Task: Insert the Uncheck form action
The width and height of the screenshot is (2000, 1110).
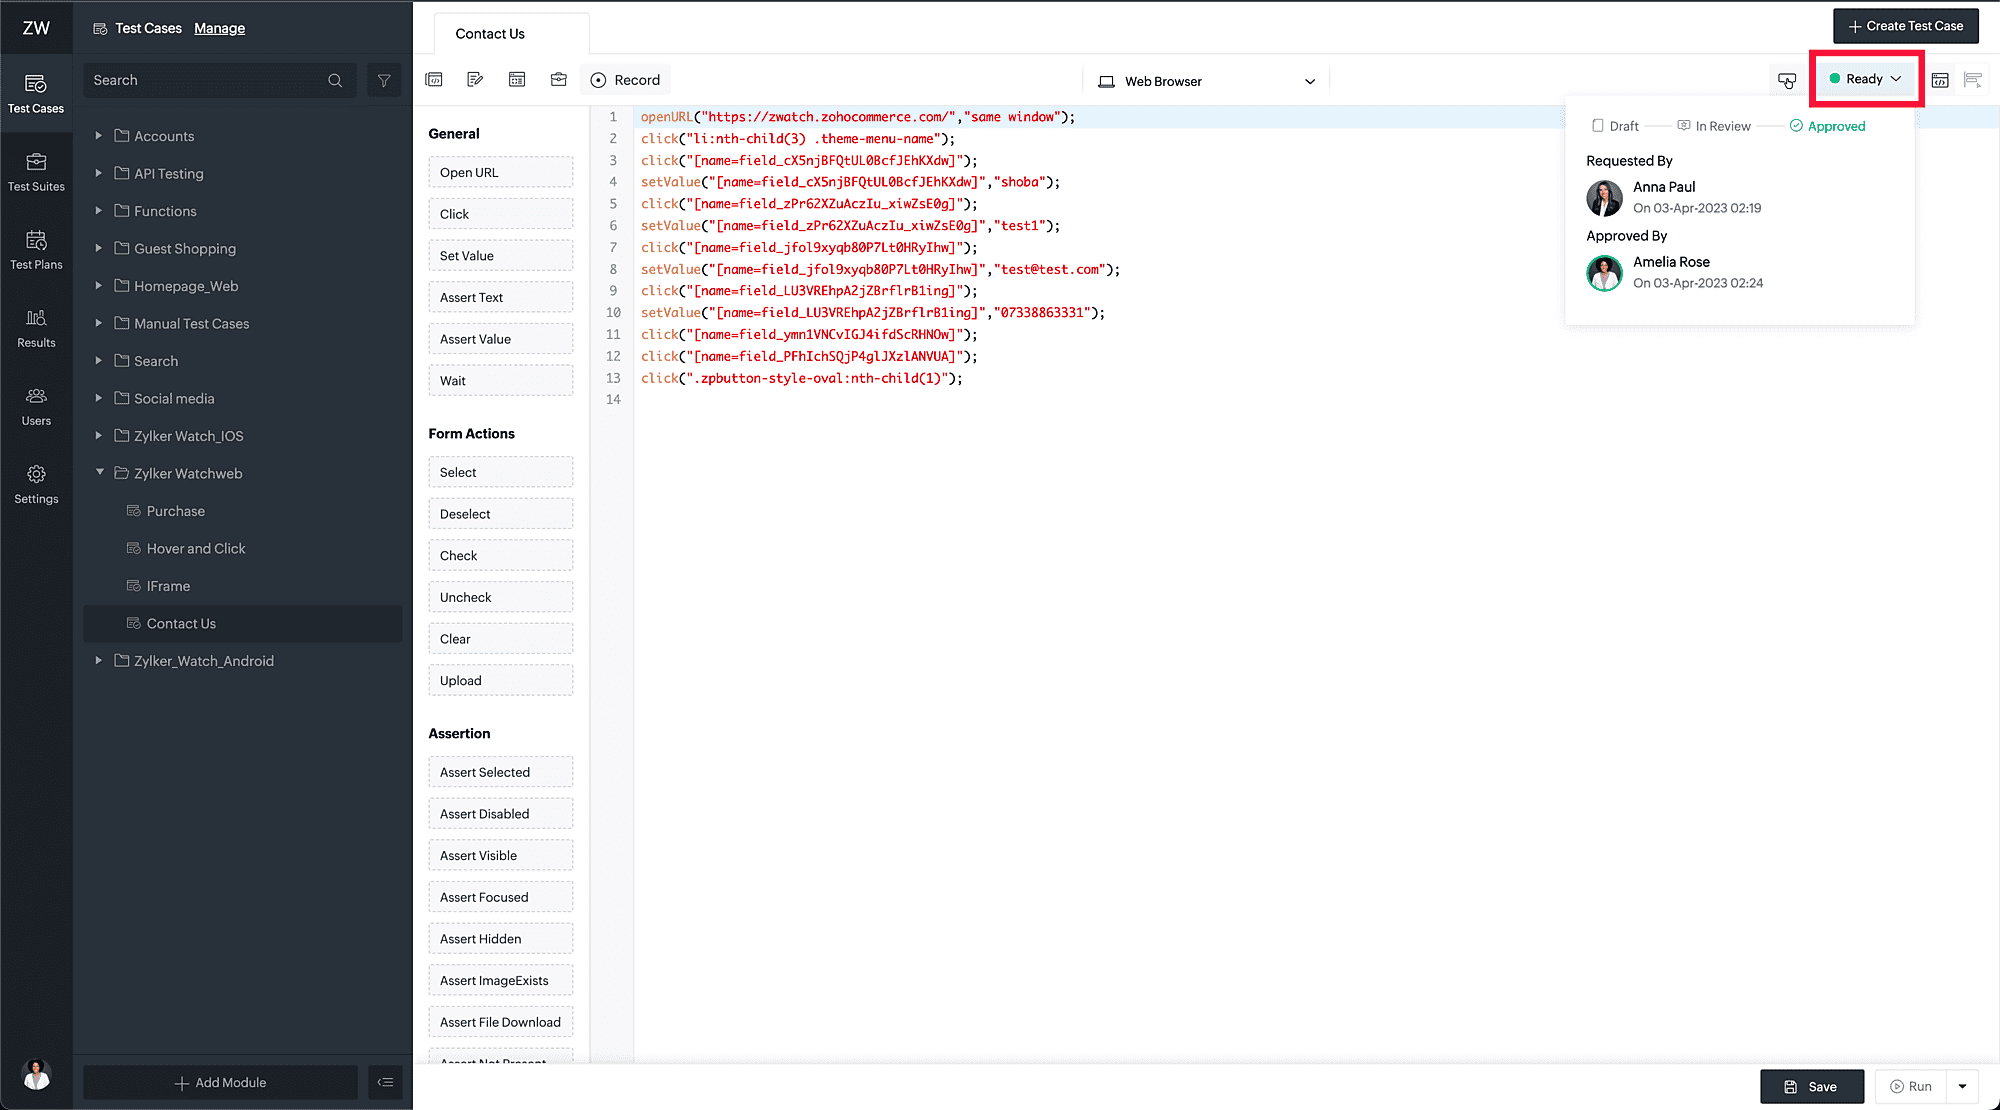Action: pyautogui.click(x=500, y=597)
